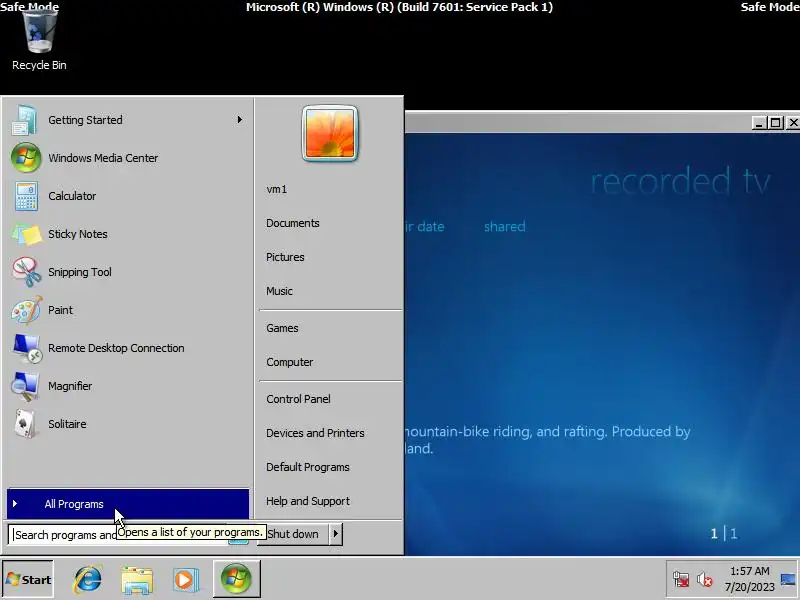Open Solitaire card icon
Viewport: 800px width, 600px height.
26,424
